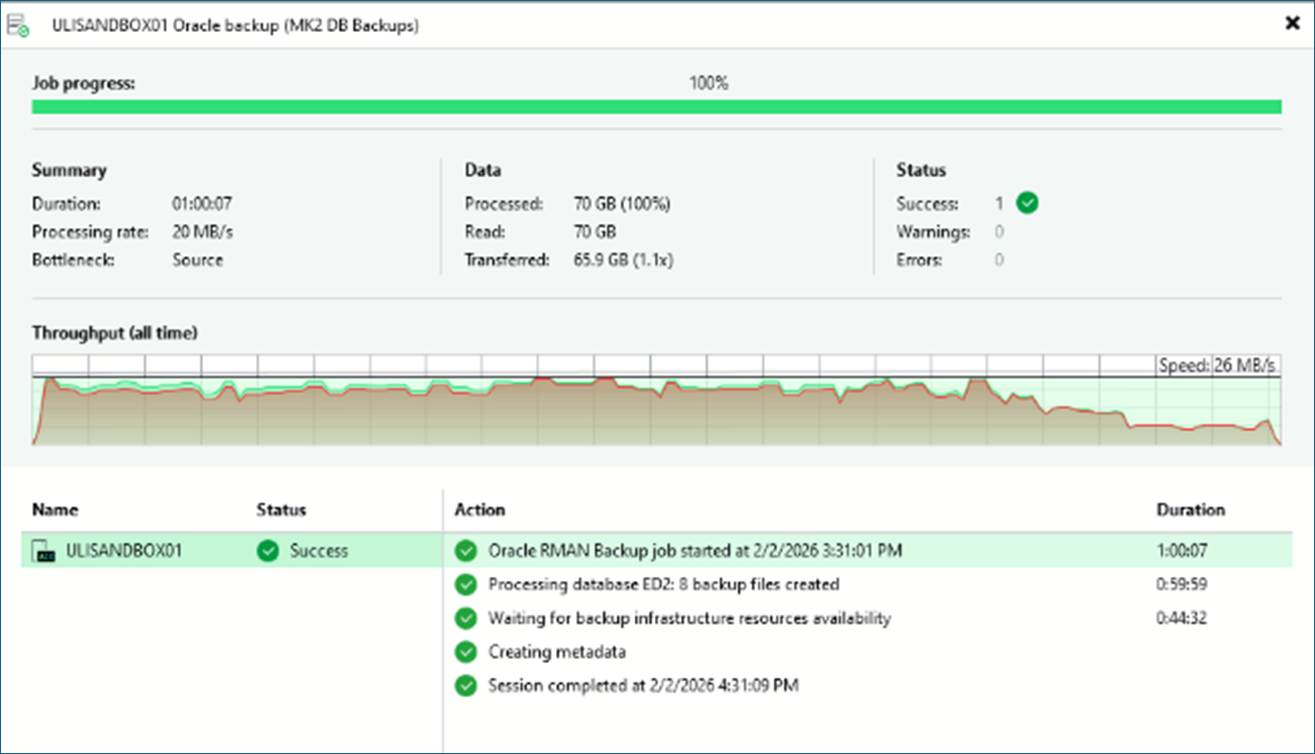Click the Duration column header
Viewport: 1315px width, 754px height.
[x=1190, y=510]
